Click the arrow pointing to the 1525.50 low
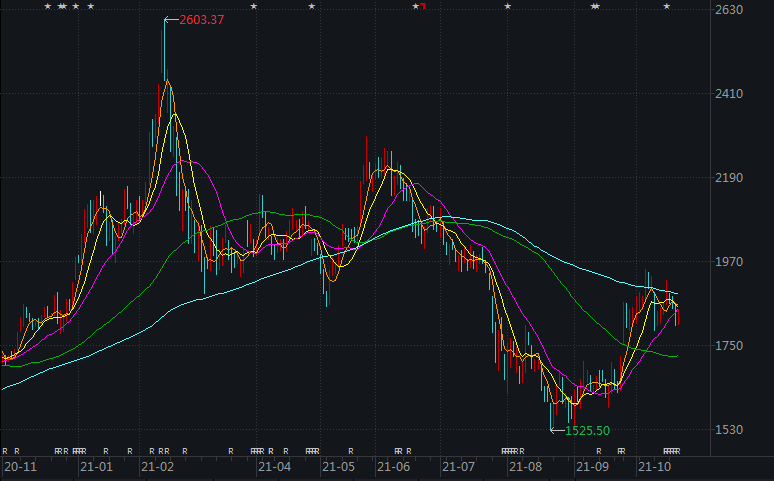The image size is (774, 481). [x=557, y=431]
